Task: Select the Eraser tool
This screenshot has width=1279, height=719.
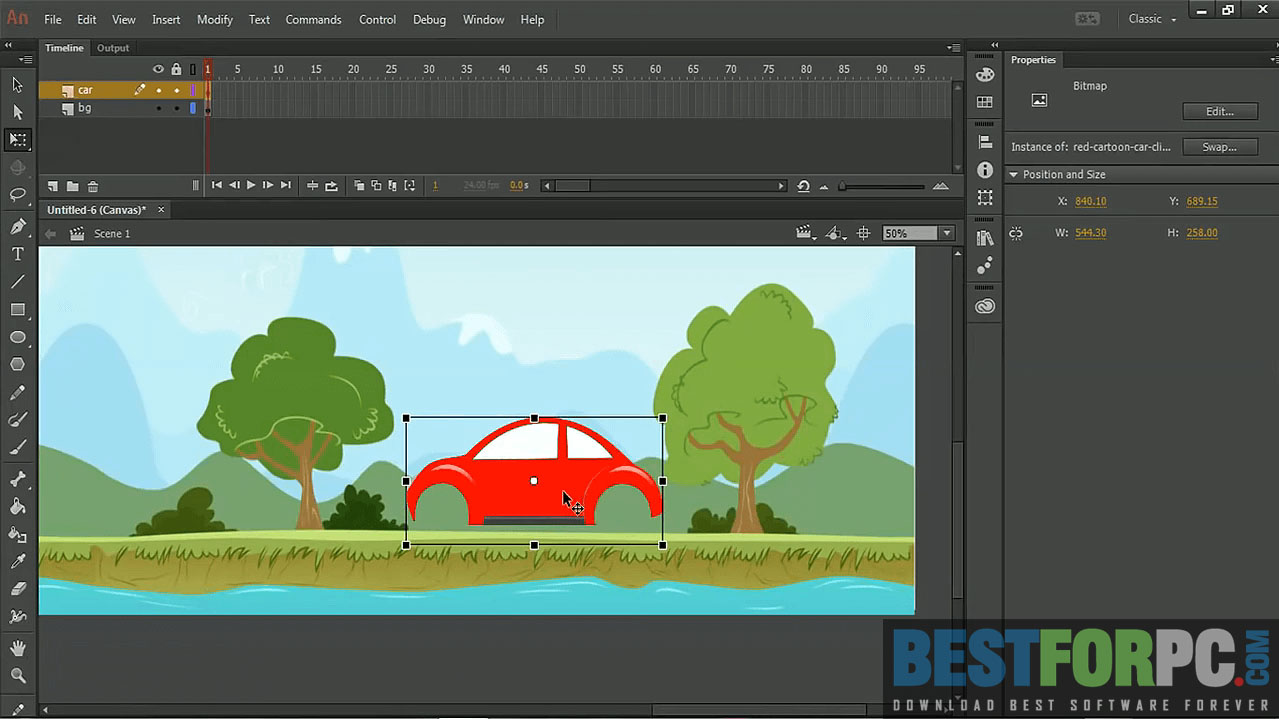Action: 17,590
